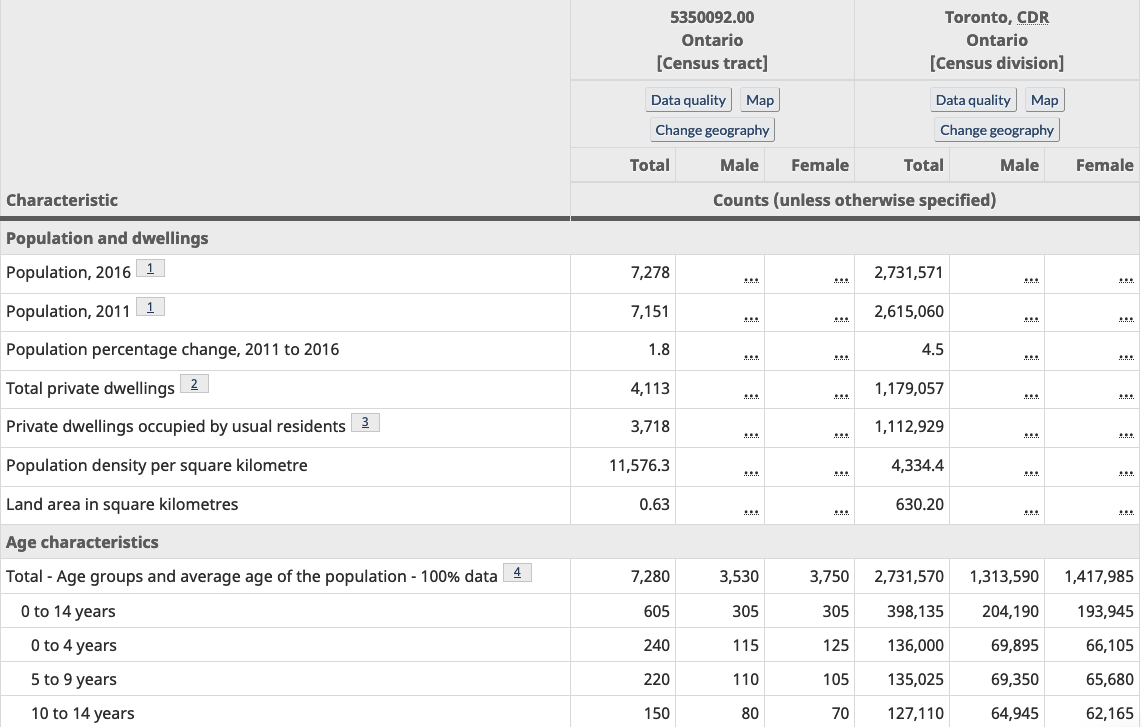The height and width of the screenshot is (727, 1142).
Task: Click the Population, 2016 male ellipsis in tract column
Action: (x=751, y=279)
